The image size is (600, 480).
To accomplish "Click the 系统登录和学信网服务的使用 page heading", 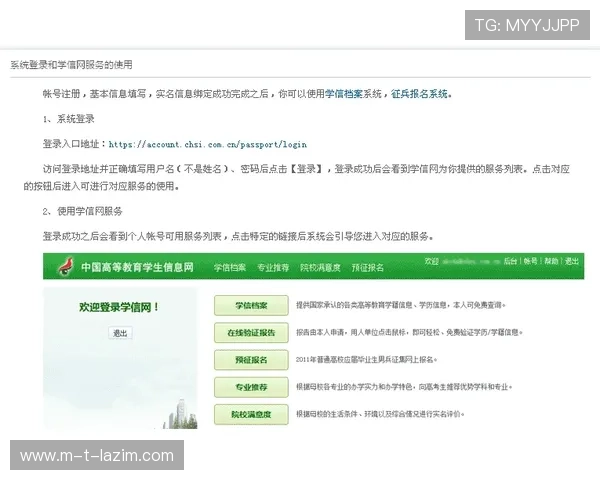I will 72,65.
